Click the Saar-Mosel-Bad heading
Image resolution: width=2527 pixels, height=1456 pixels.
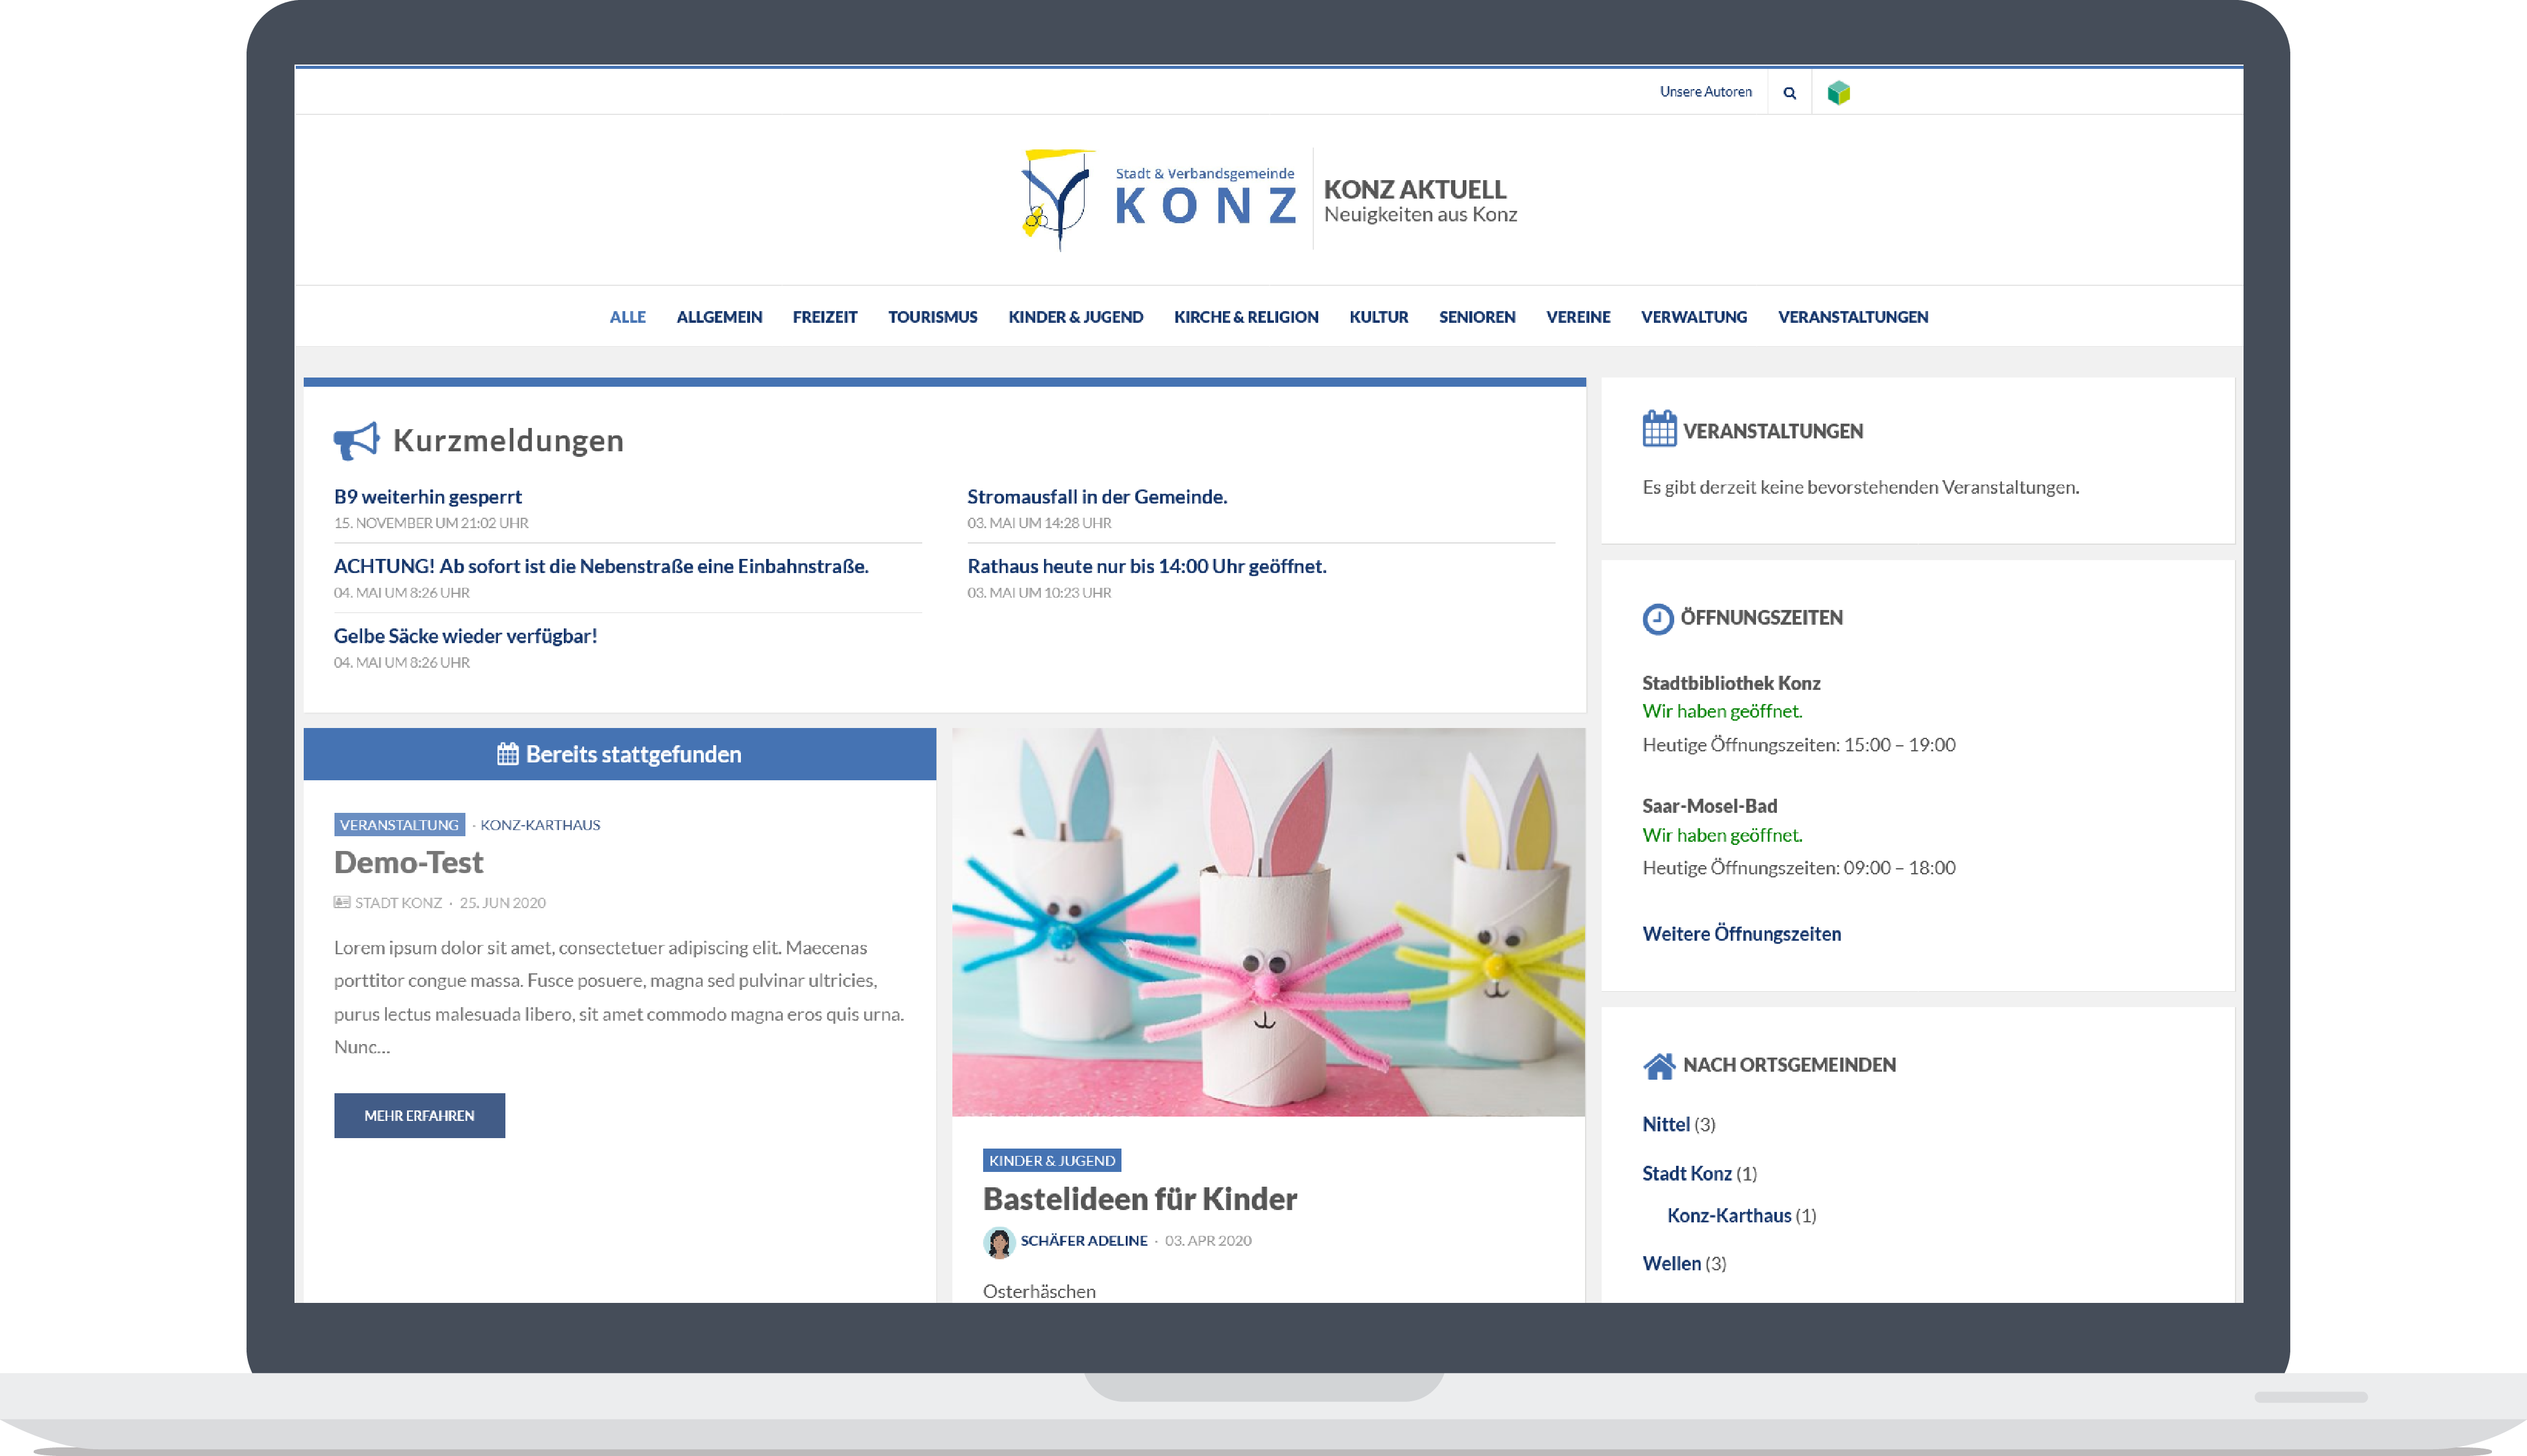1709,806
